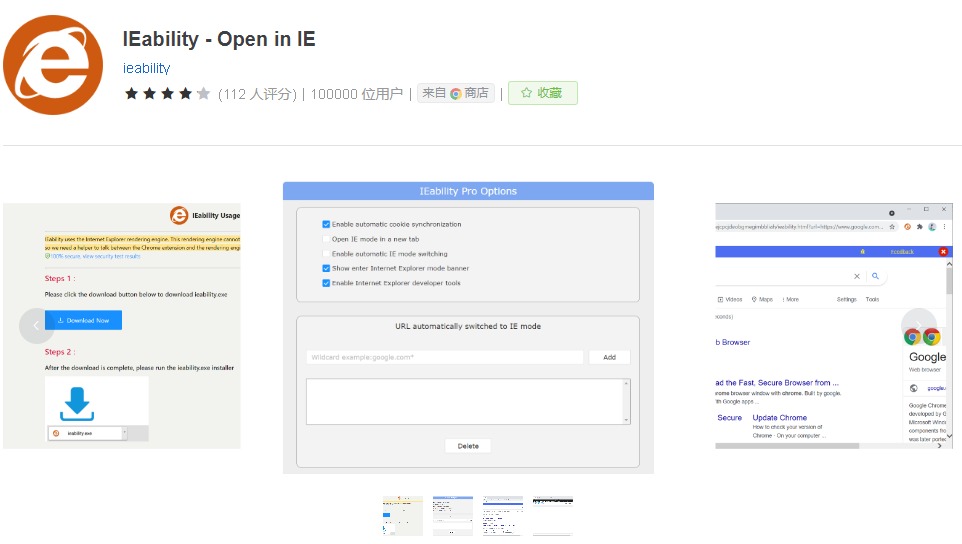Viewport: 962px width, 544px height.
Task: Check Open IE mode in a new tab
Action: click(x=326, y=239)
